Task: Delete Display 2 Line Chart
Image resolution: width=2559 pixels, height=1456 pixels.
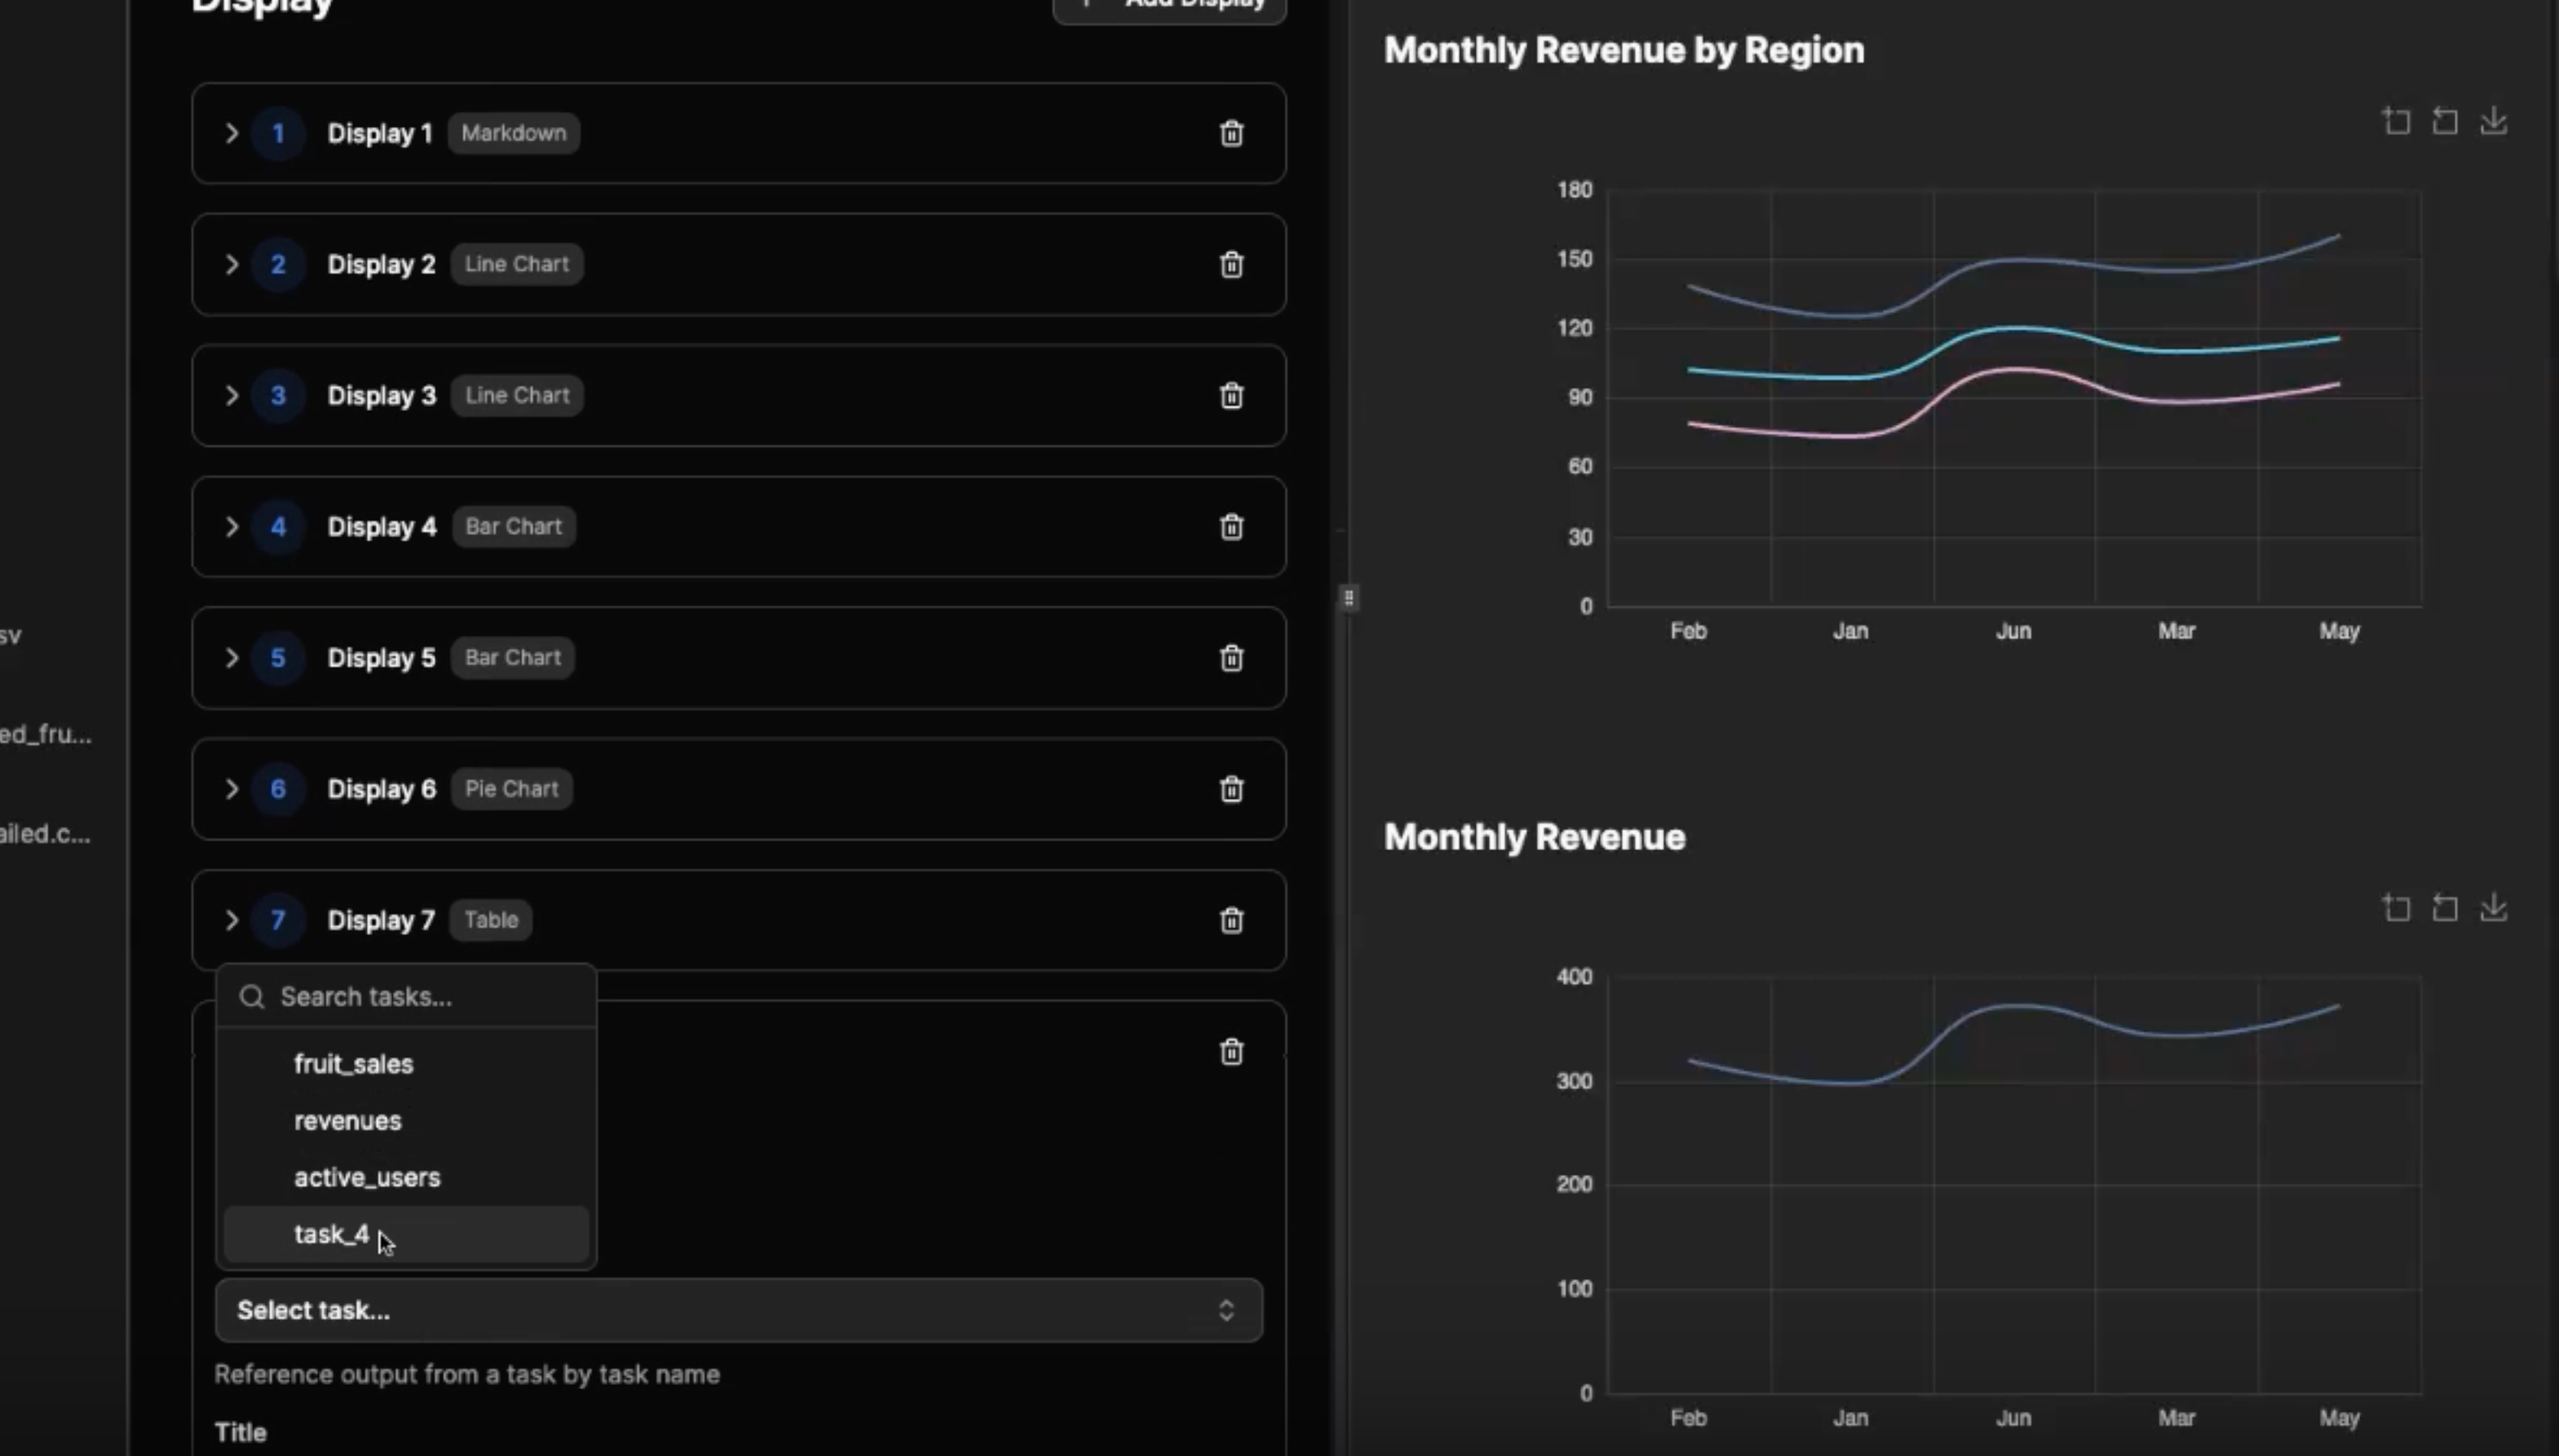Action: tap(1231, 264)
